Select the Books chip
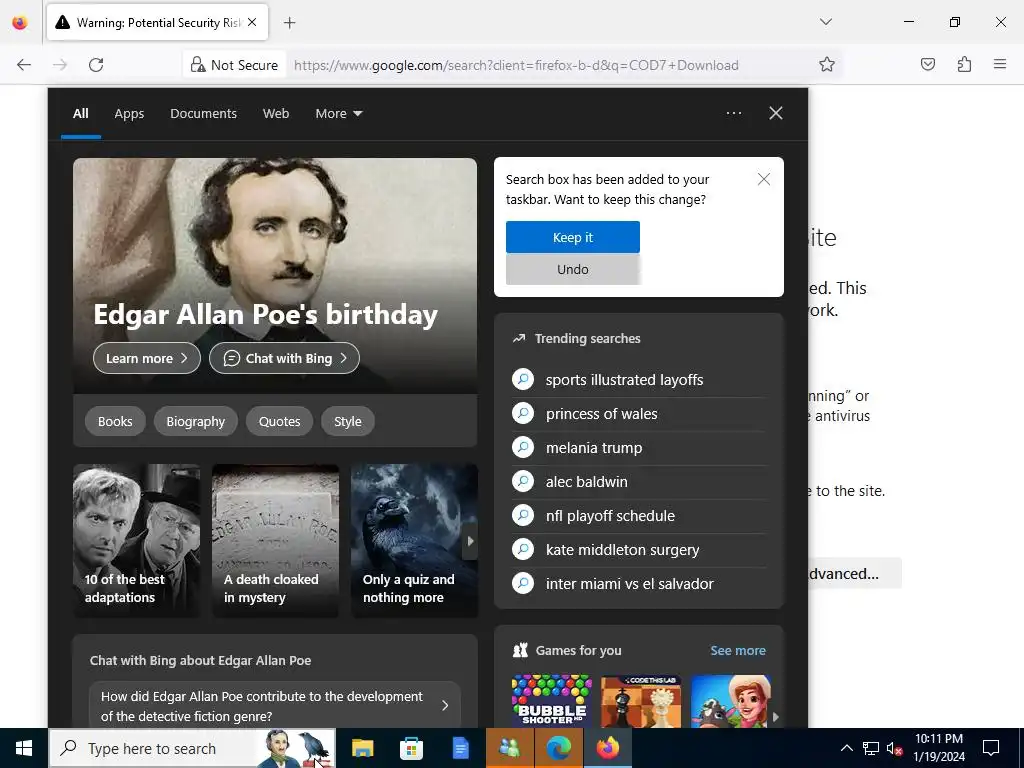 (x=115, y=421)
